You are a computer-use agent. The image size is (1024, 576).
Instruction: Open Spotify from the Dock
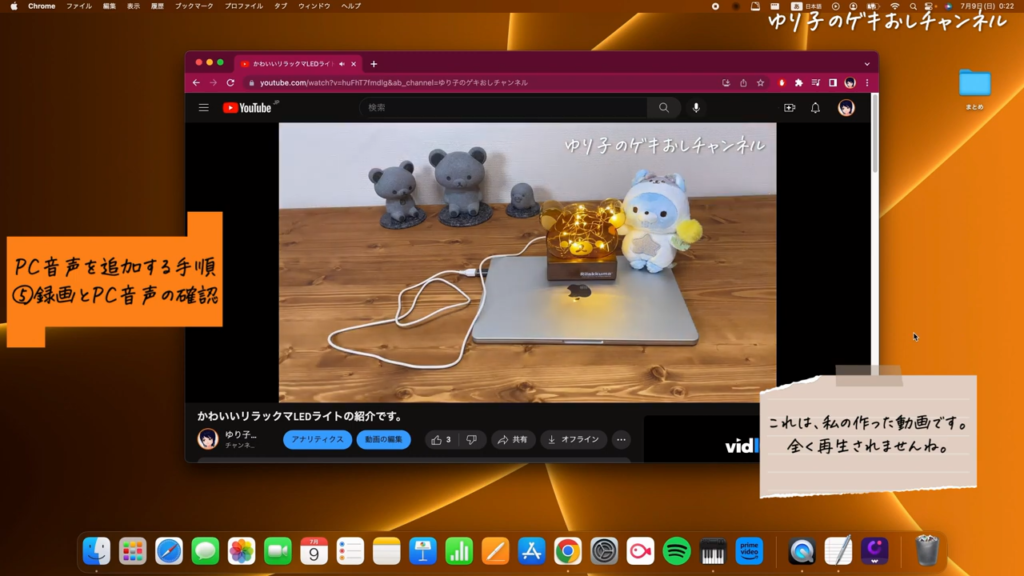click(677, 551)
